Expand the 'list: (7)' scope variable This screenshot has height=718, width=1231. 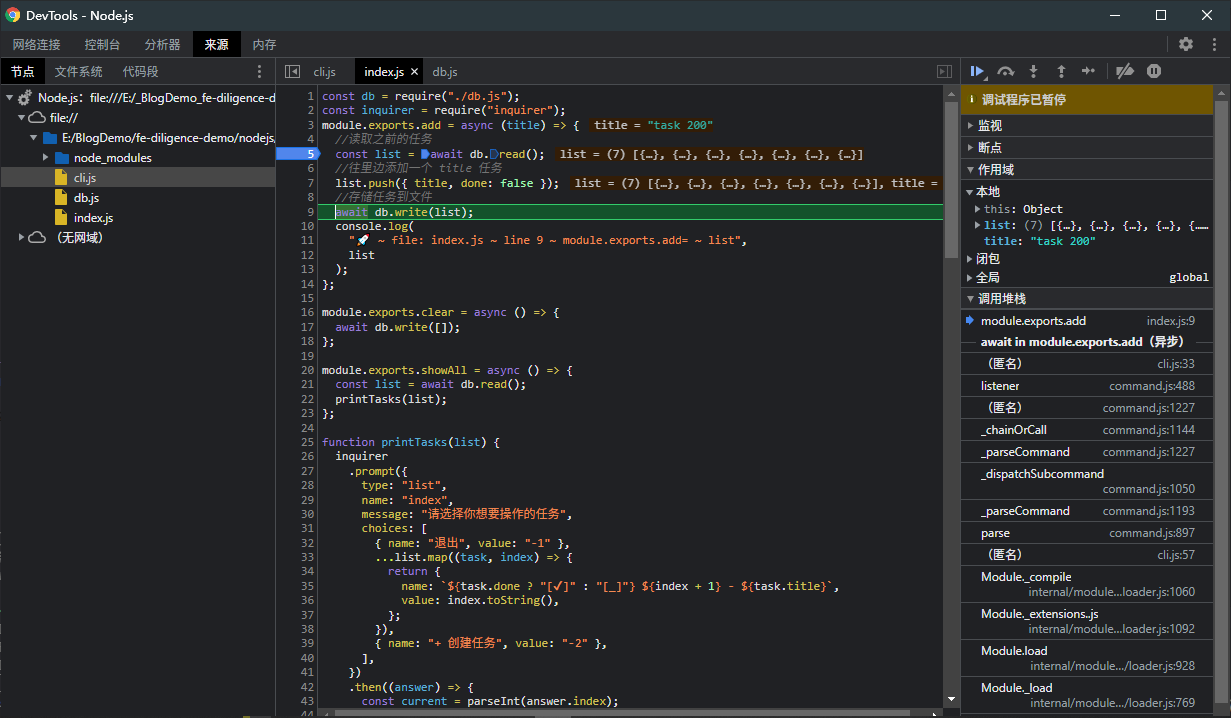[x=979, y=225]
